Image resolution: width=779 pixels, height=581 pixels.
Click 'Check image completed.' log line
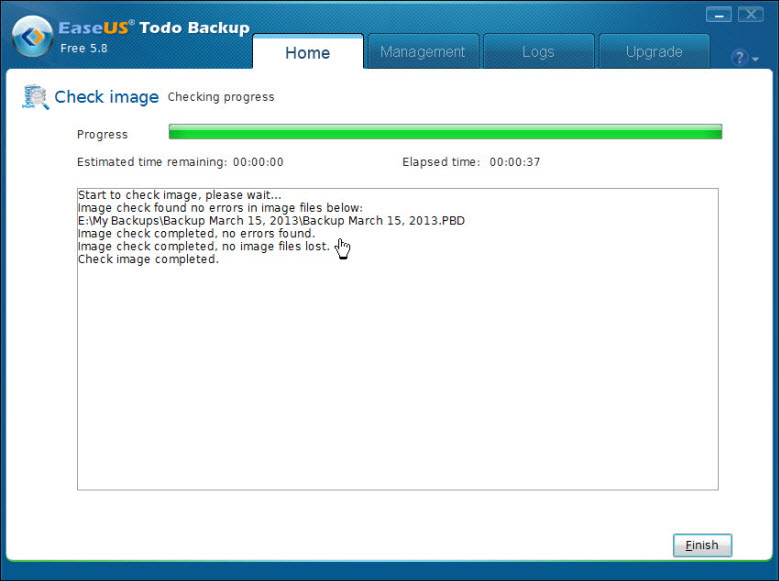149,259
